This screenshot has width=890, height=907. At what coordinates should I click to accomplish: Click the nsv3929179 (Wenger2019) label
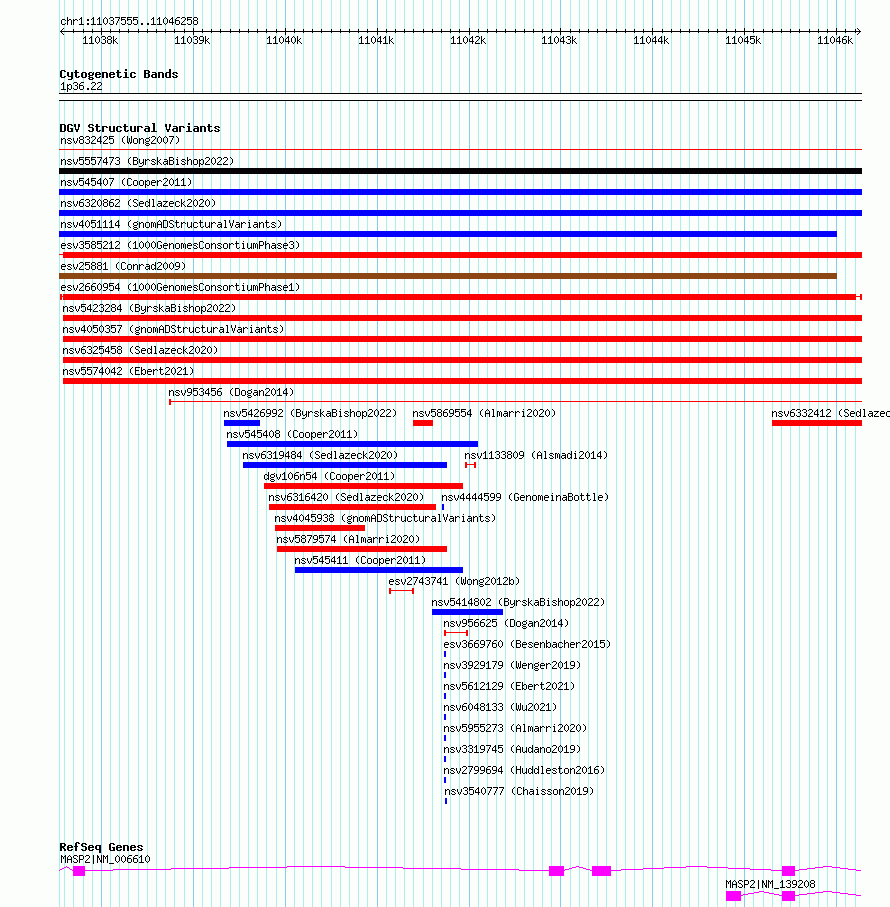(x=512, y=665)
